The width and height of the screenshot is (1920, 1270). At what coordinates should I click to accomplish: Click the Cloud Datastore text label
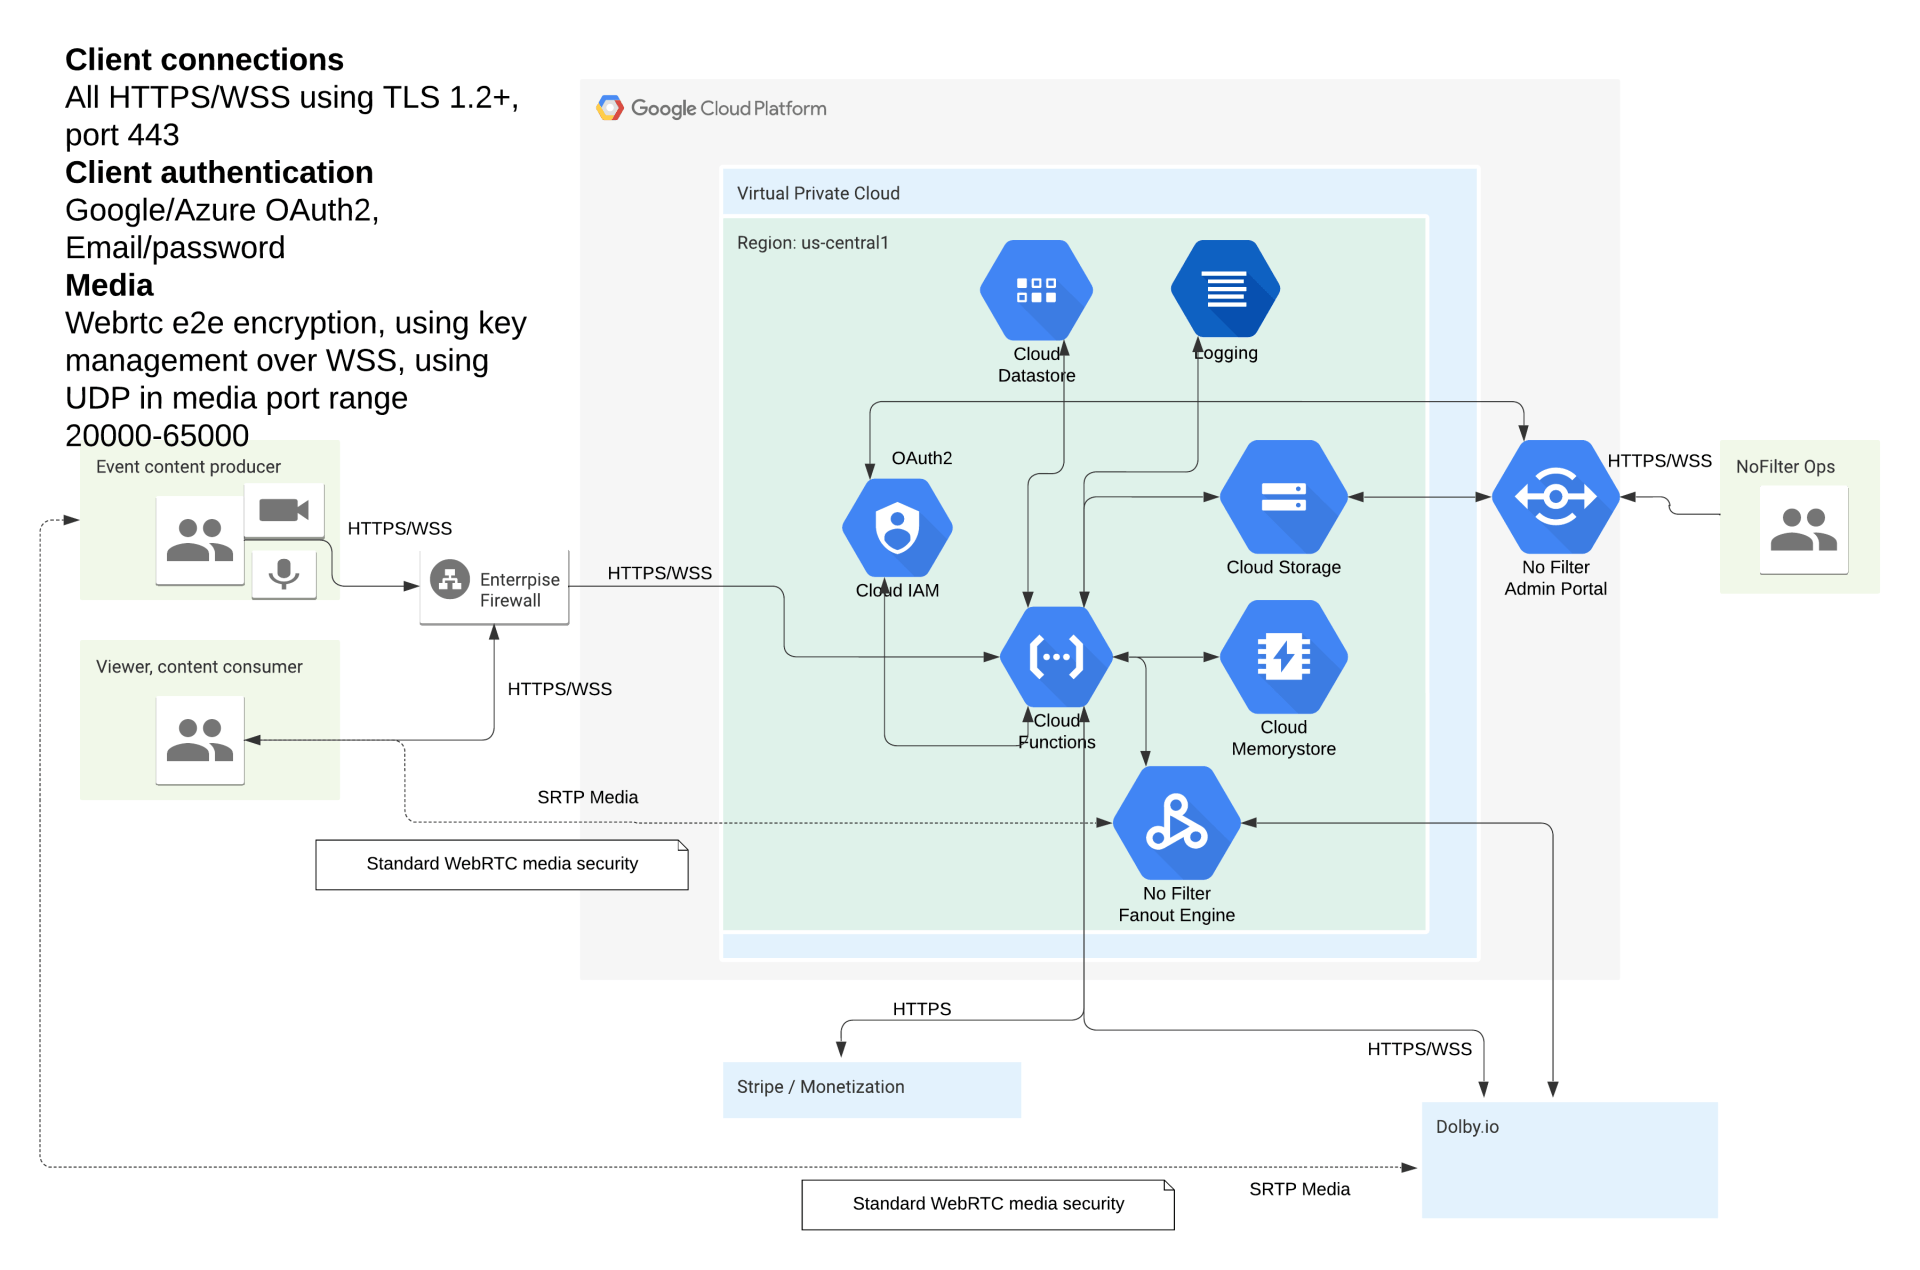tap(1036, 365)
